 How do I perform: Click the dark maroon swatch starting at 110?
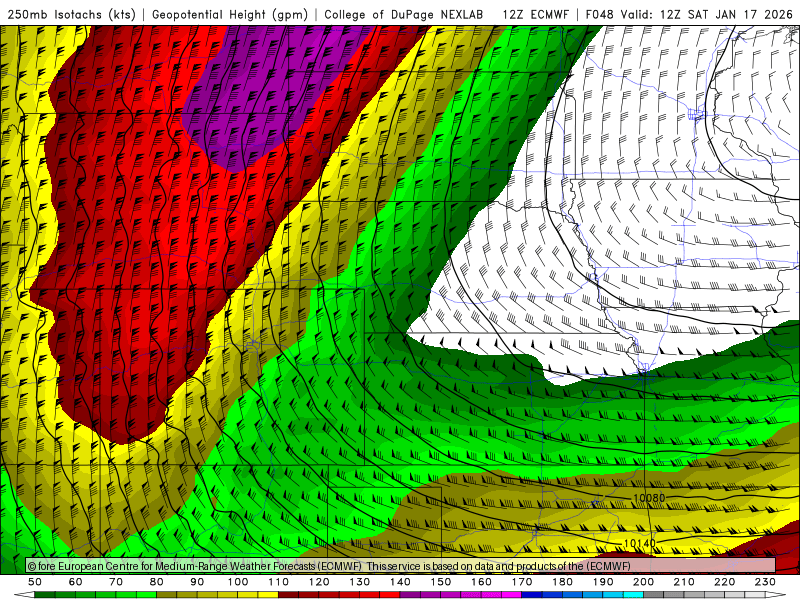pos(288,595)
